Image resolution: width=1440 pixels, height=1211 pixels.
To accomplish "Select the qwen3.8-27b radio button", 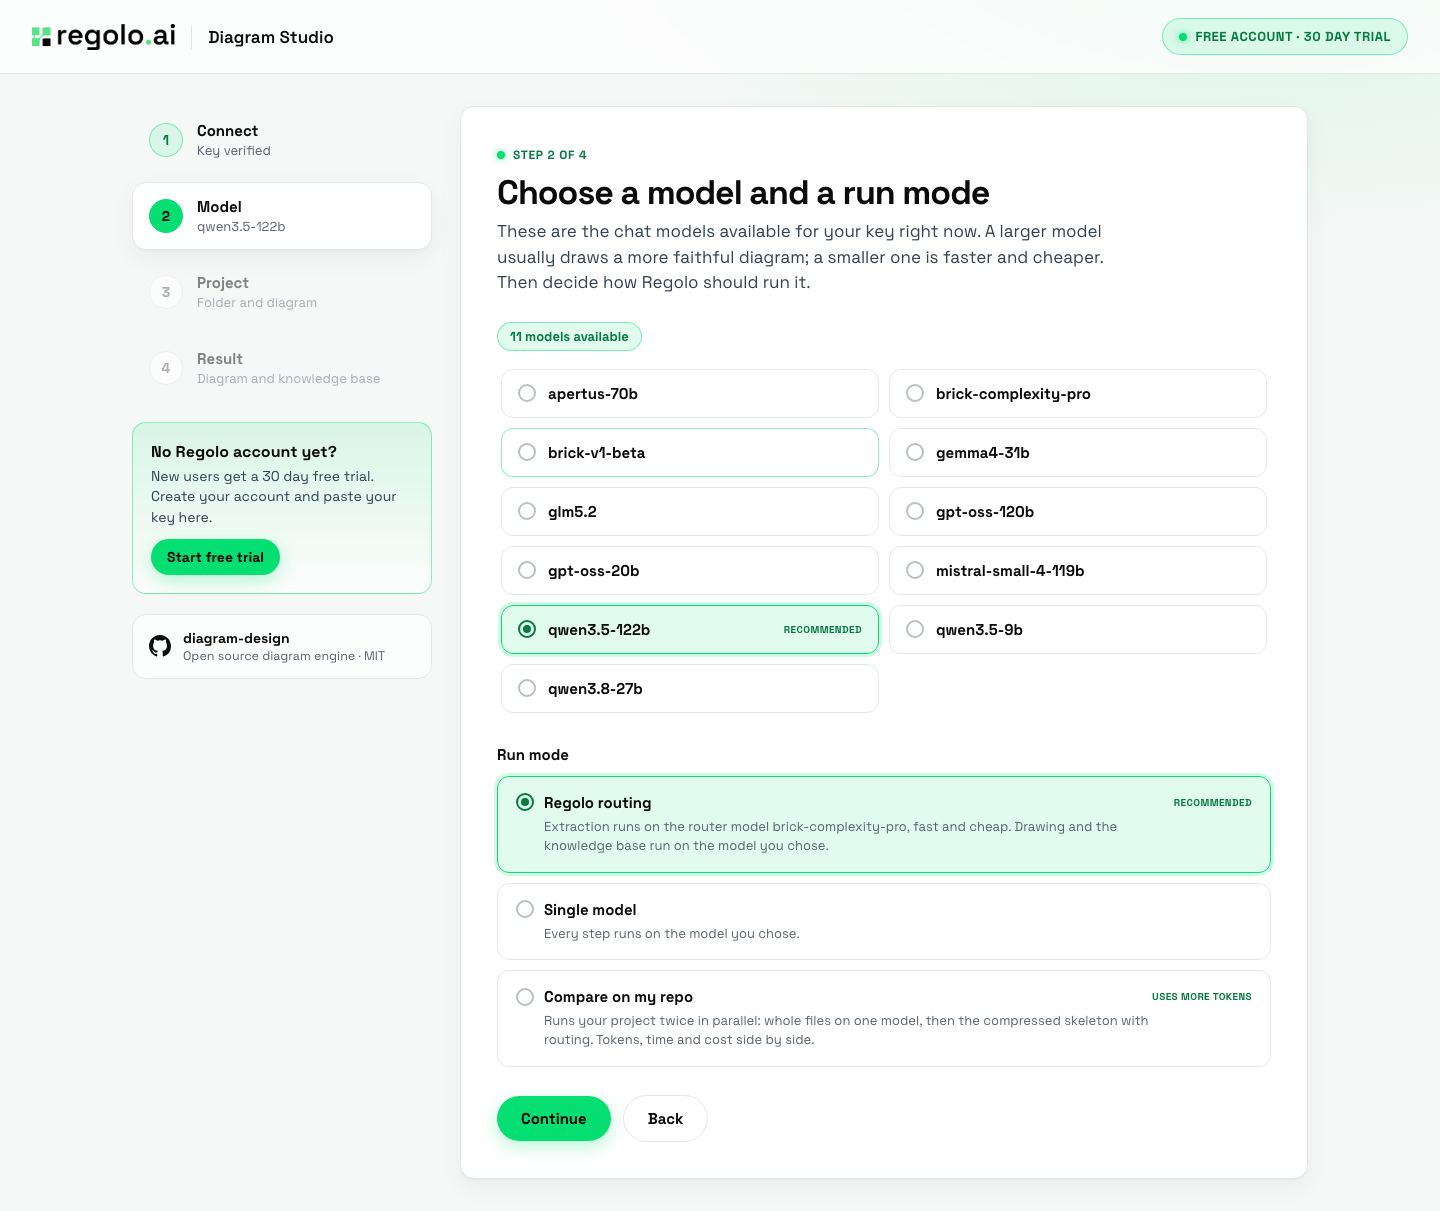I will [527, 688].
